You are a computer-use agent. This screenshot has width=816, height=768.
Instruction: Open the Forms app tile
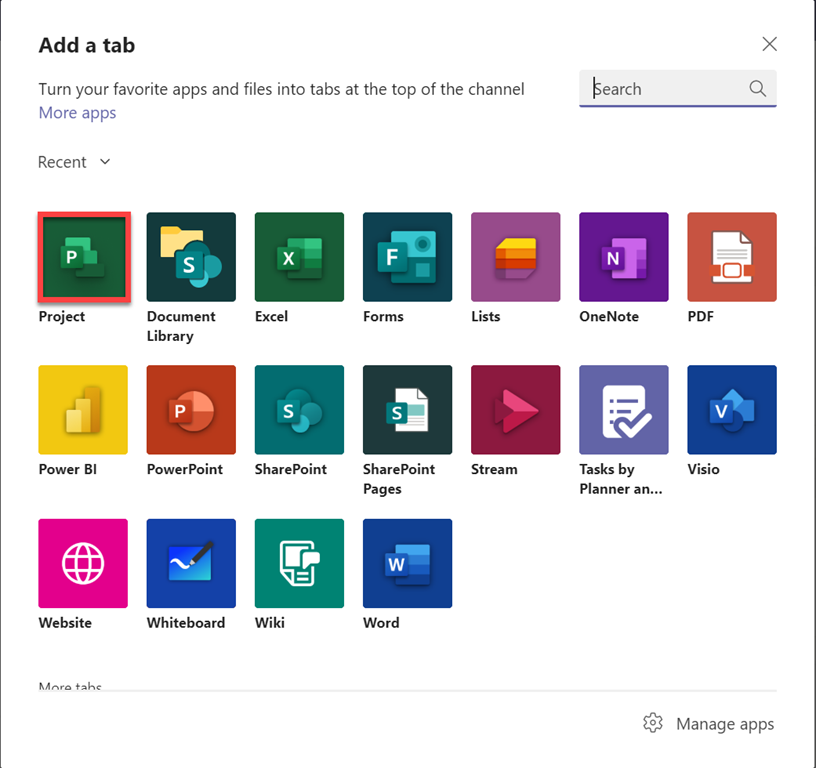coord(407,257)
